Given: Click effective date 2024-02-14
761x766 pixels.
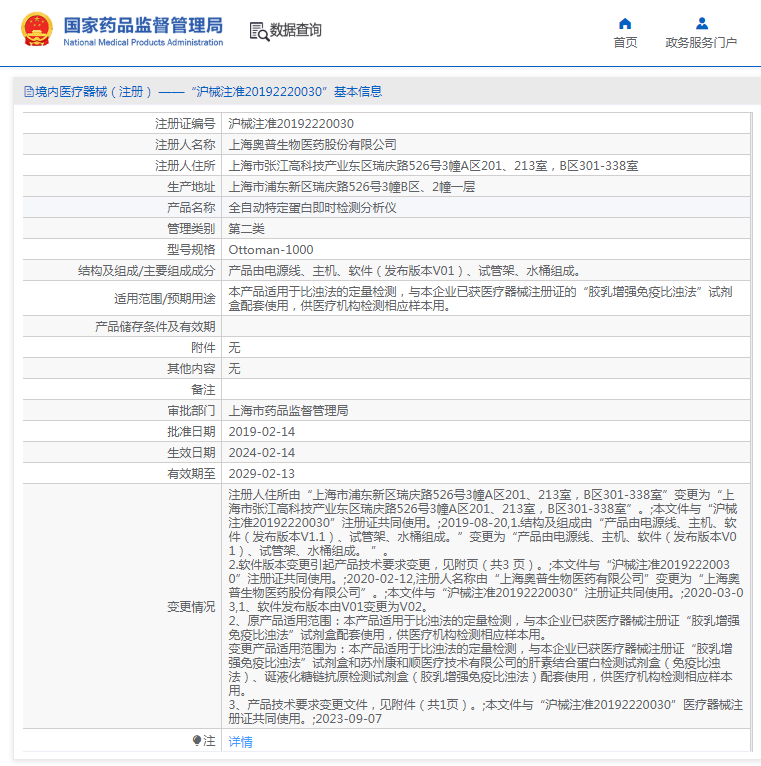Looking at the screenshot, I should (x=262, y=452).
